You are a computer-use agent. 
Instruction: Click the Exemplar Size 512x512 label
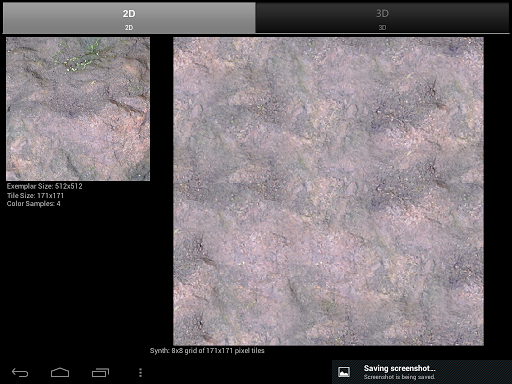44,186
